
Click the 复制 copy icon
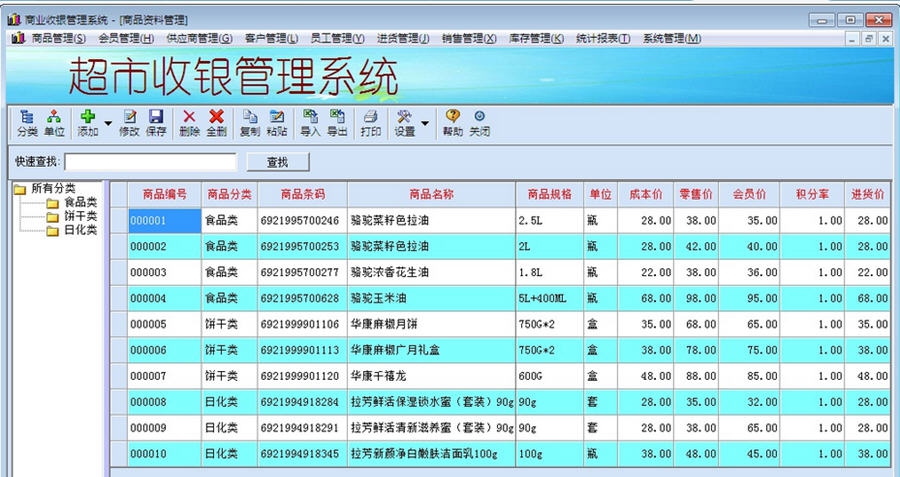click(250, 123)
